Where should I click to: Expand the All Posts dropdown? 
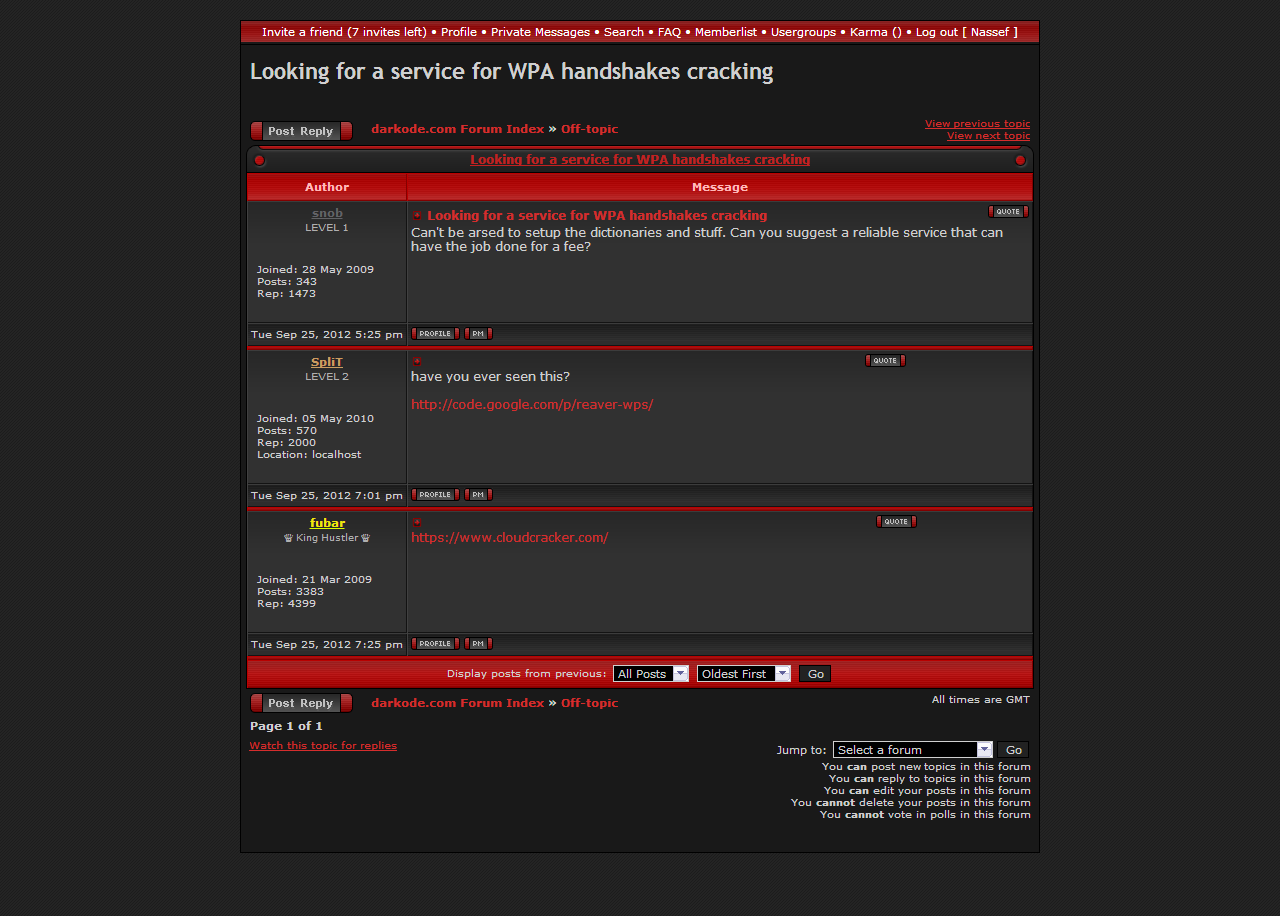651,674
